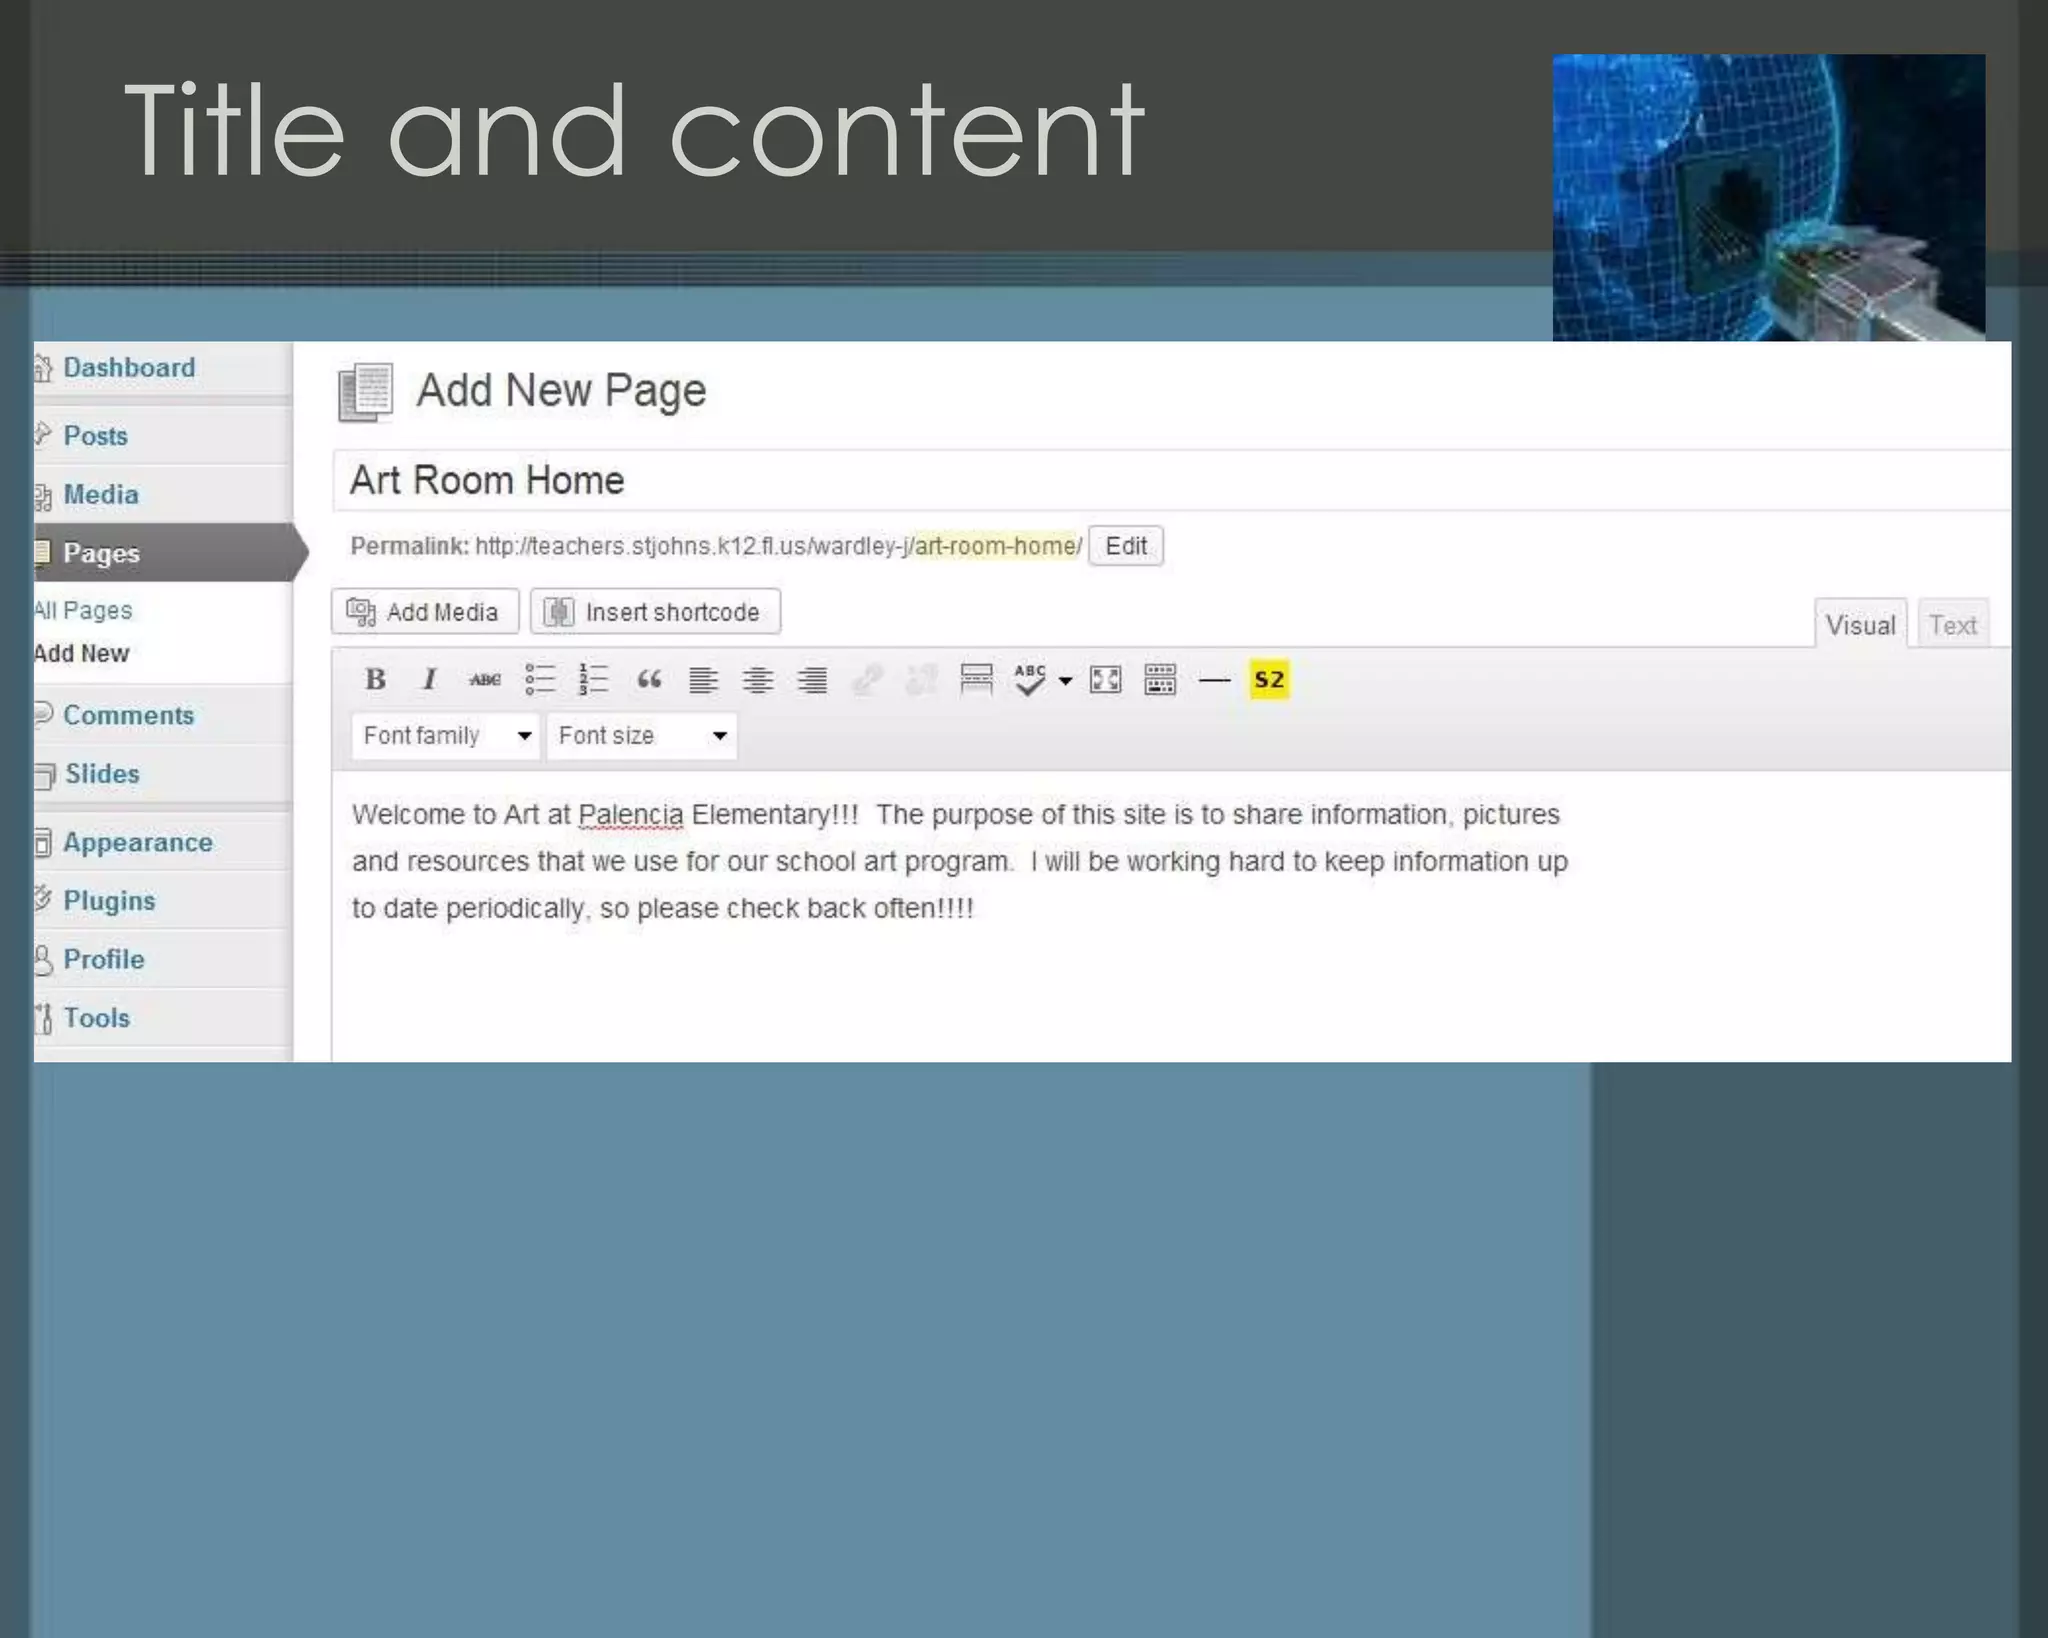Open the Font family dropdown
The height and width of the screenshot is (1638, 2048).
point(445,736)
